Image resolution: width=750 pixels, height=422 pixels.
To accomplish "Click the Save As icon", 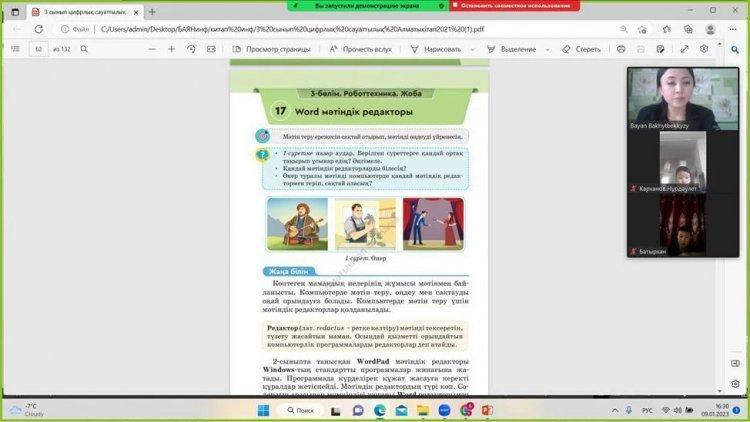I will (660, 49).
